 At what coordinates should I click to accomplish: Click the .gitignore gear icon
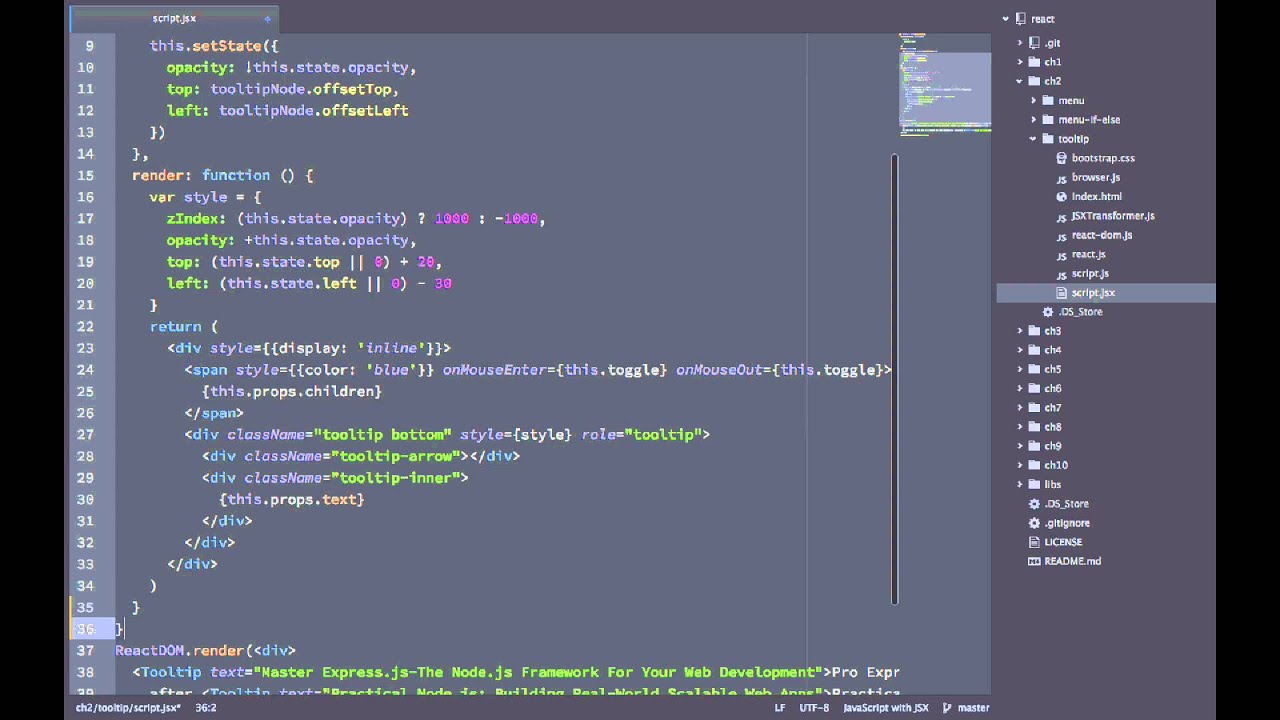tap(1035, 523)
